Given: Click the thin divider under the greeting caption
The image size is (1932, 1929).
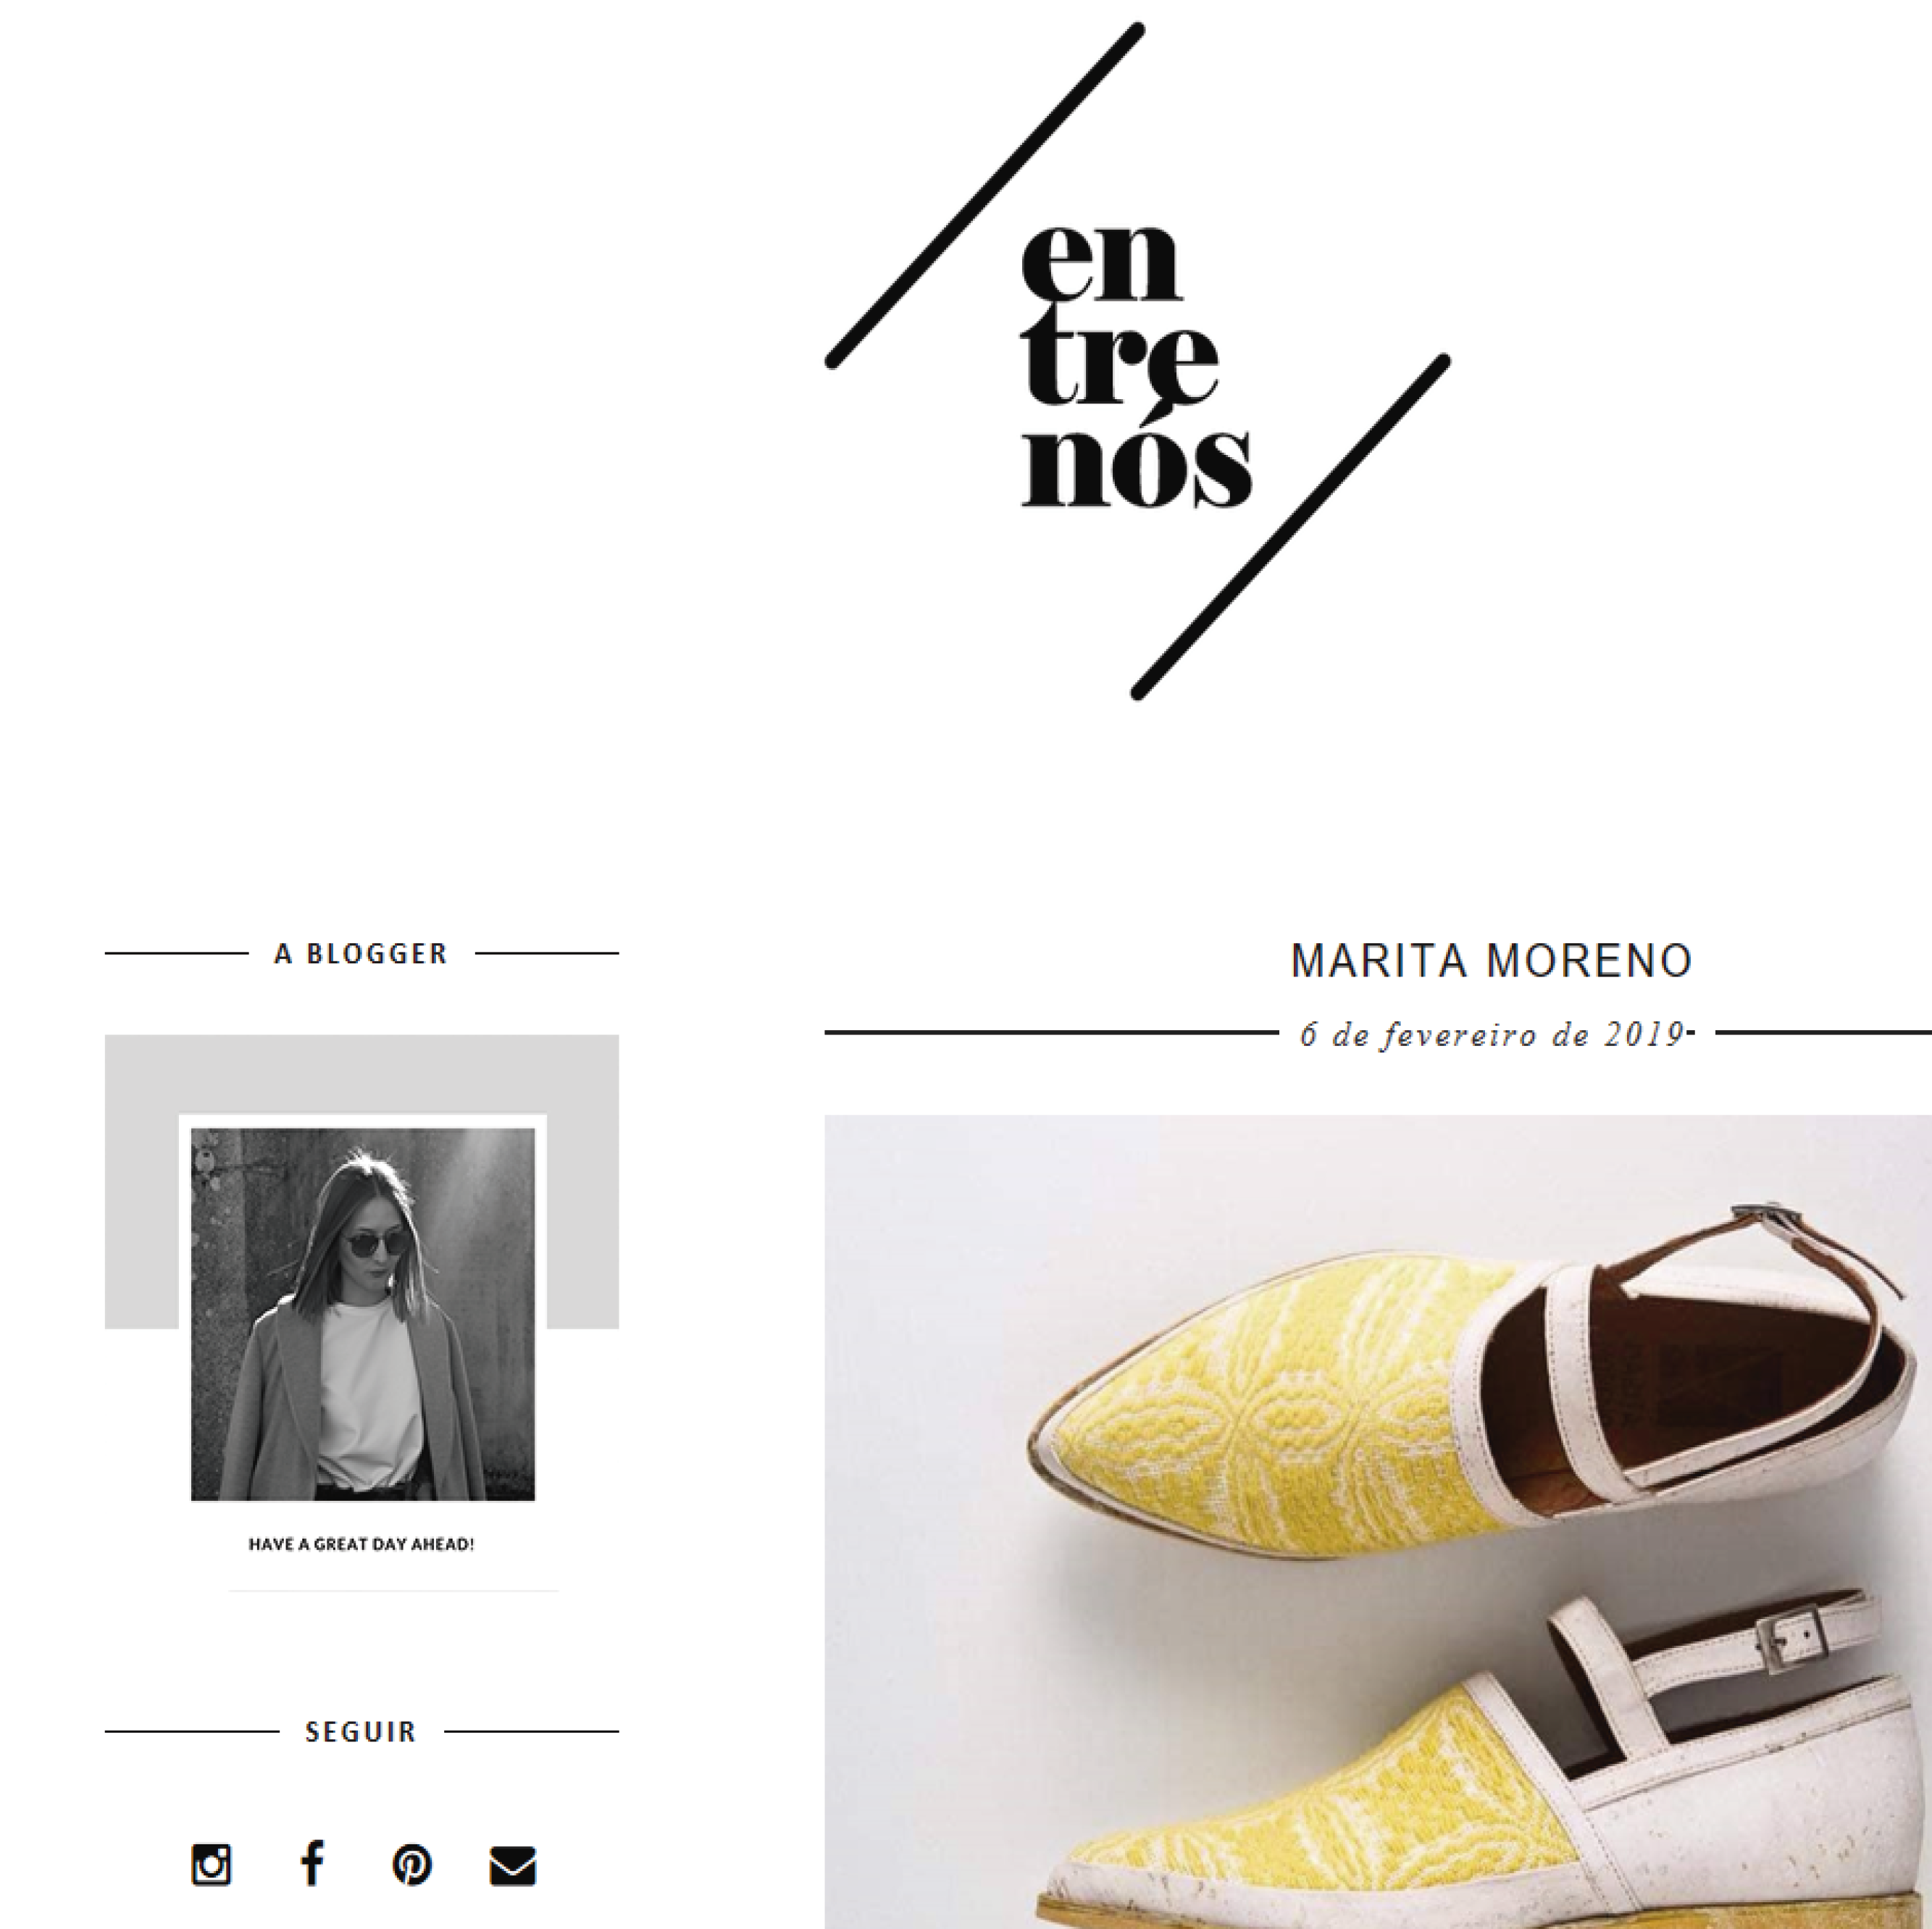Looking at the screenshot, I should [394, 1590].
